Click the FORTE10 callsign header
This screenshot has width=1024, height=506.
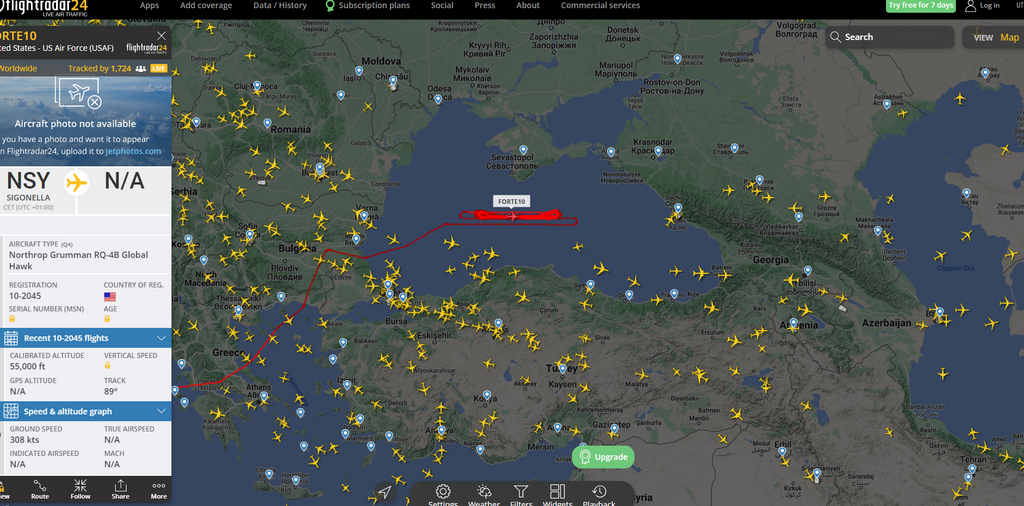(18, 36)
